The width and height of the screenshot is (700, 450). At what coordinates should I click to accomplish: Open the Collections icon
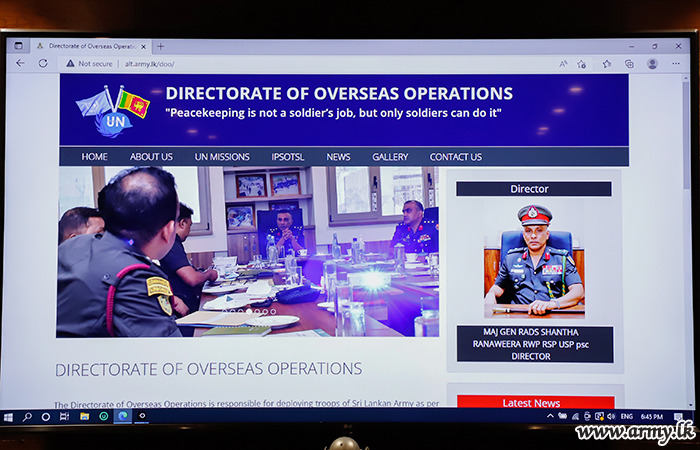[629, 64]
